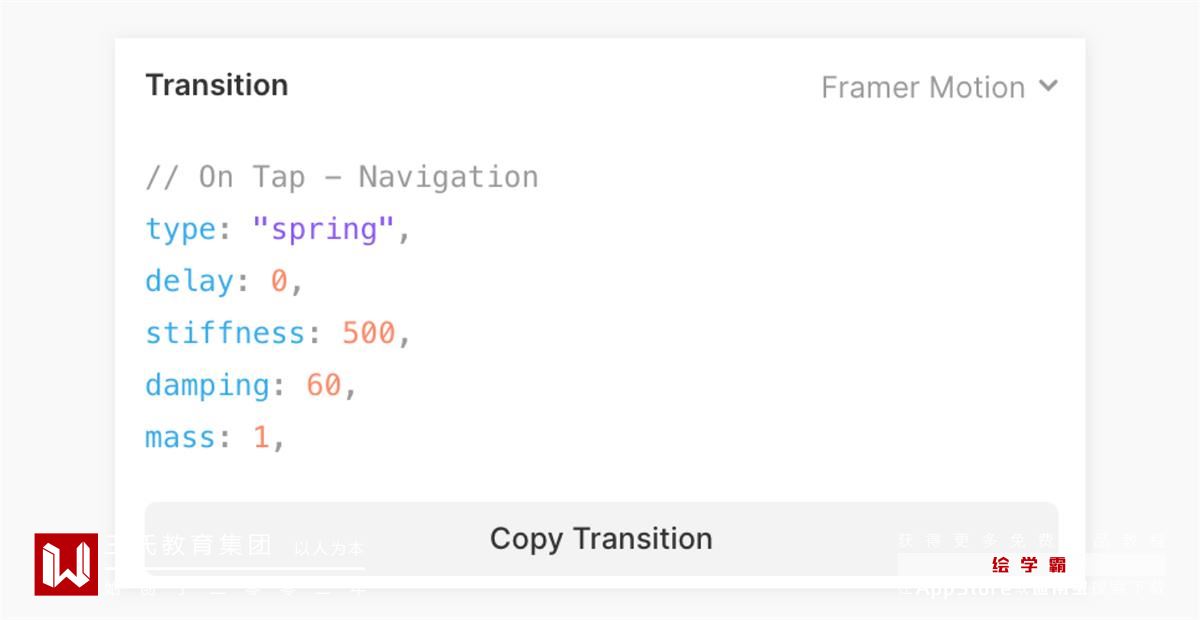Click the red W logo icon
Image resolution: width=1200 pixels, height=620 pixels.
[x=66, y=564]
